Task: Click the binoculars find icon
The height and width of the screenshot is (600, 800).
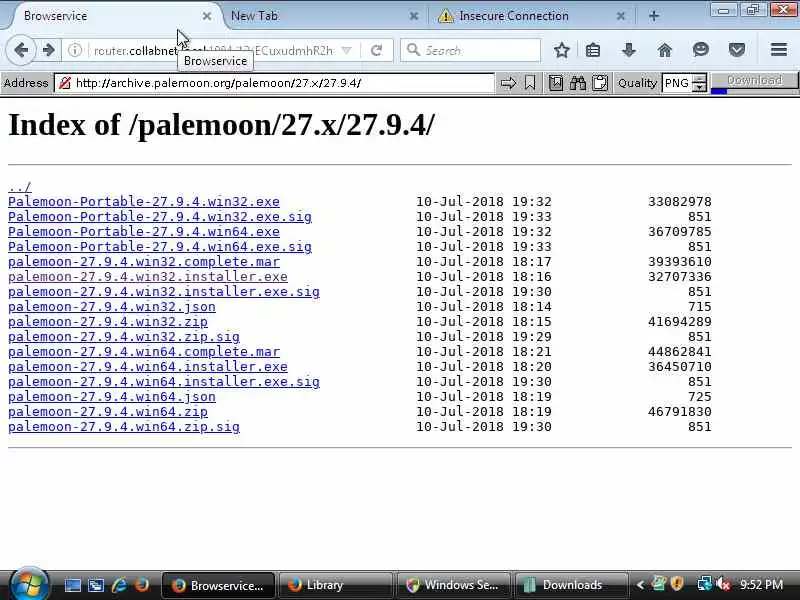Action: [578, 83]
